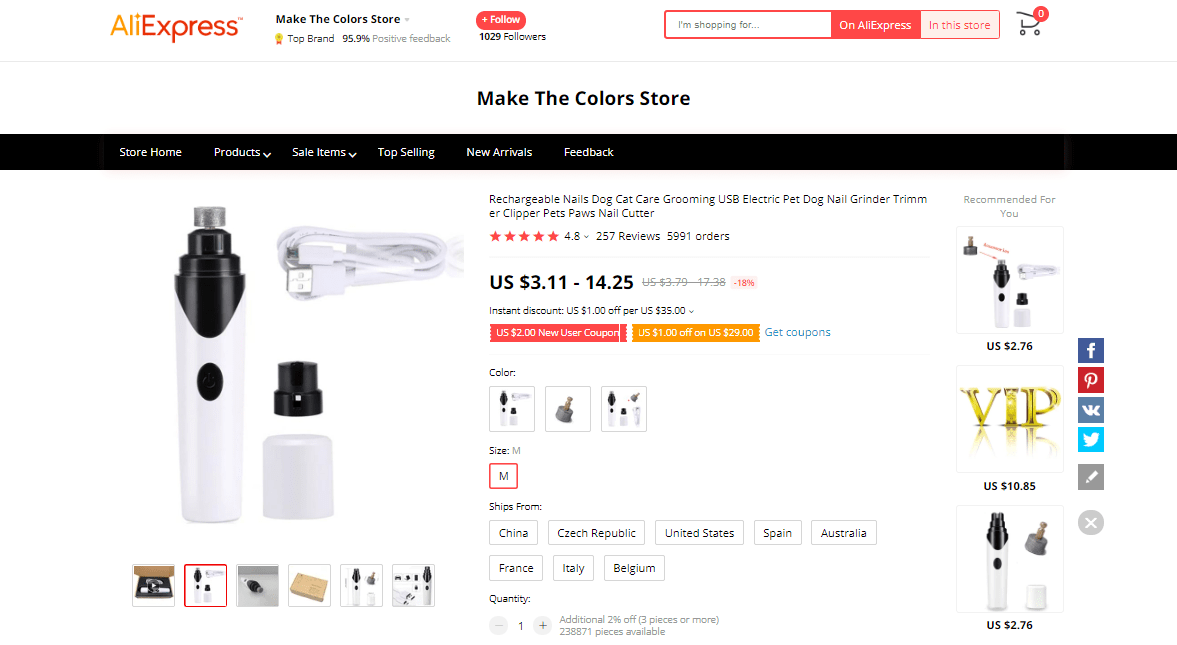
Task: Share product on VK
Action: tap(1090, 410)
